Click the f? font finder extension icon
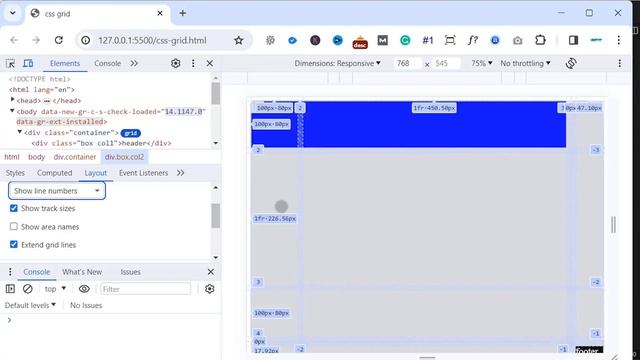This screenshot has height=360, width=640. point(472,40)
